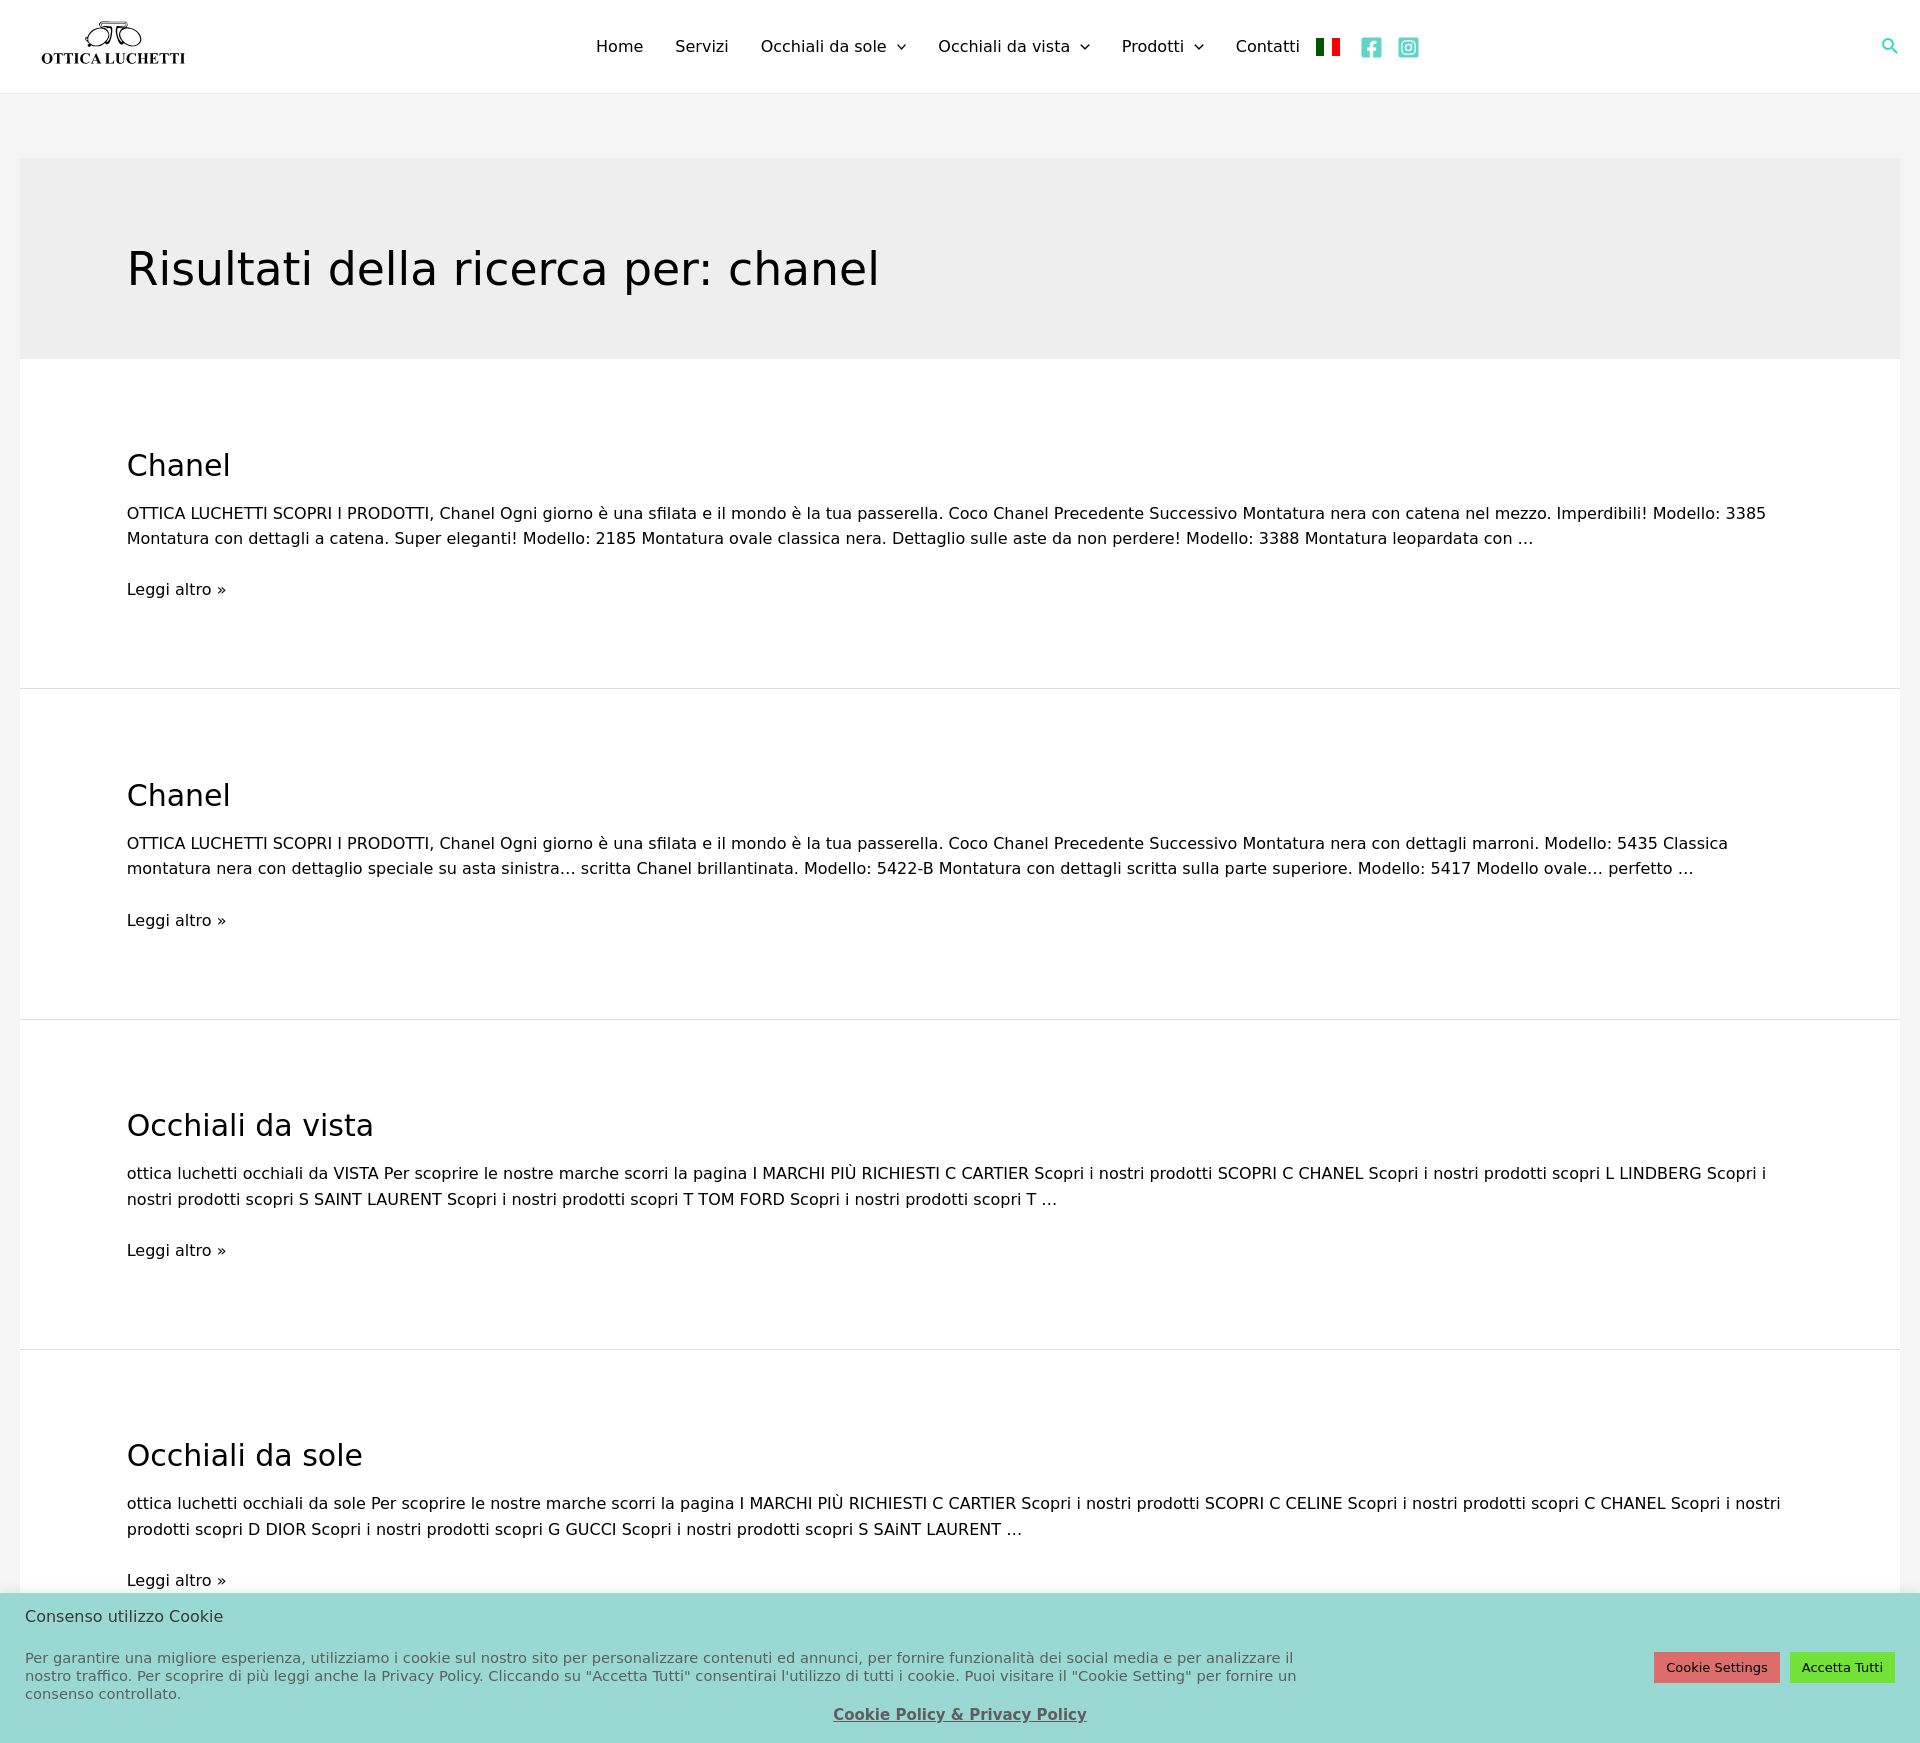Open the second Chanel result title (Modello 5435)

[x=178, y=795]
